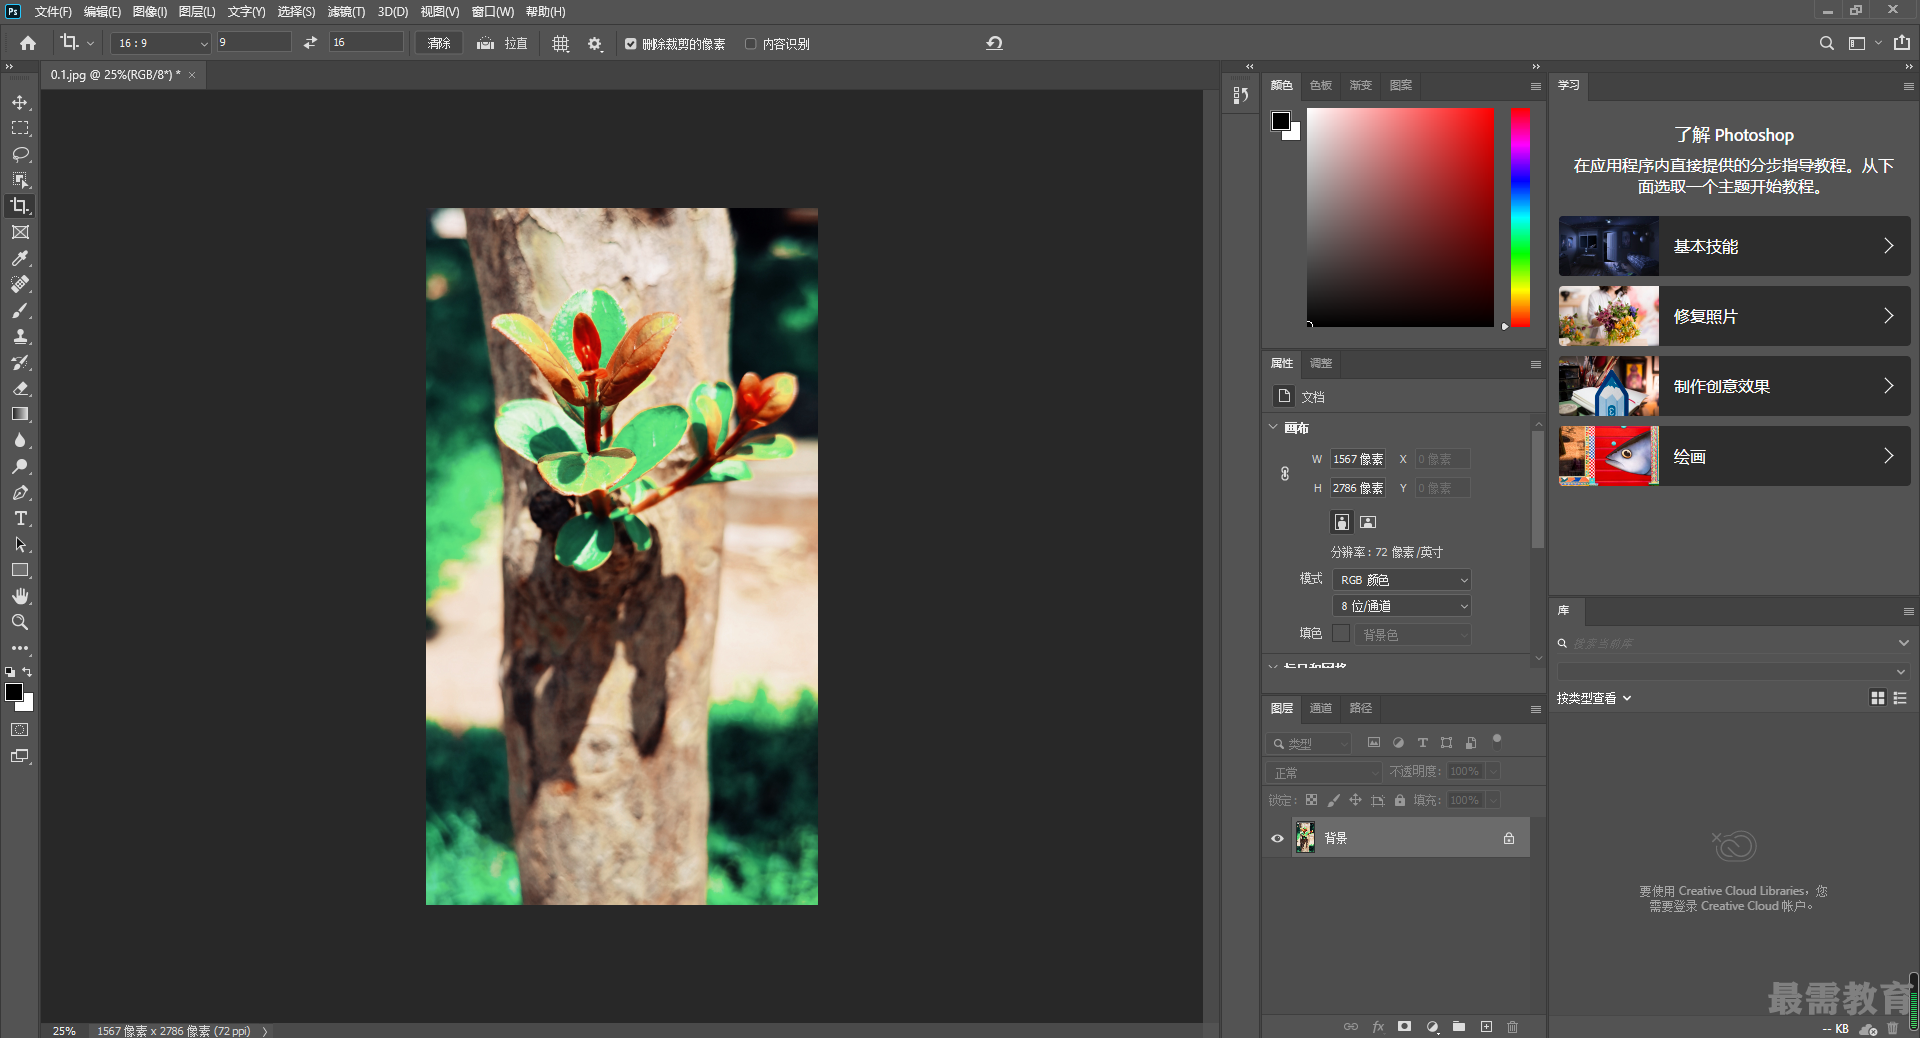Open the crop tool preset dropdown arrow
Screen dimensions: 1920x1038
(x=90, y=44)
